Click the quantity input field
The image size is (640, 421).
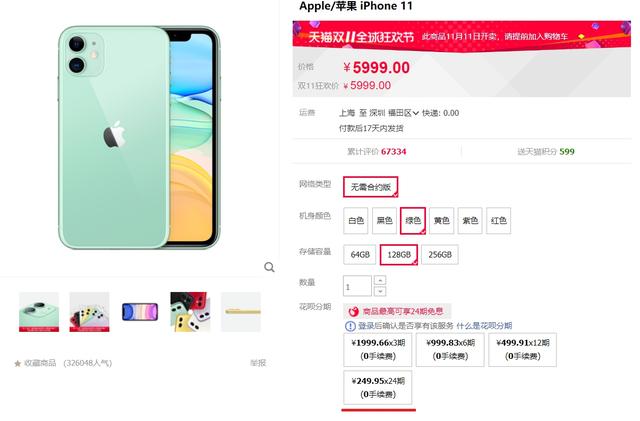point(358,286)
